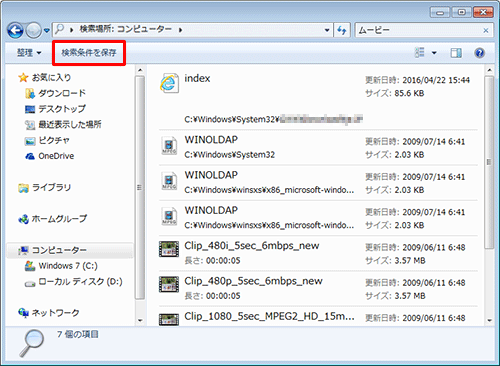
Task: Click the ライブラリ folder icon
Action: (x=23, y=188)
